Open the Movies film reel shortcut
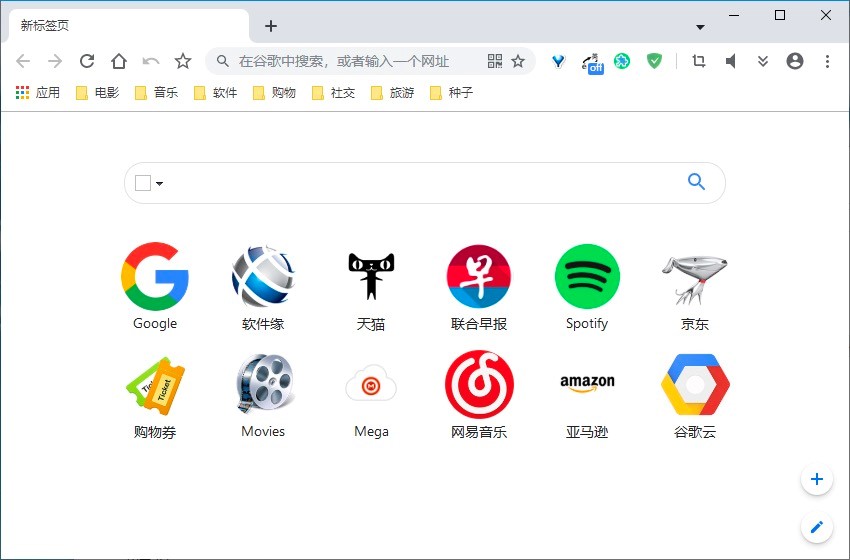The image size is (850, 560). click(x=263, y=396)
